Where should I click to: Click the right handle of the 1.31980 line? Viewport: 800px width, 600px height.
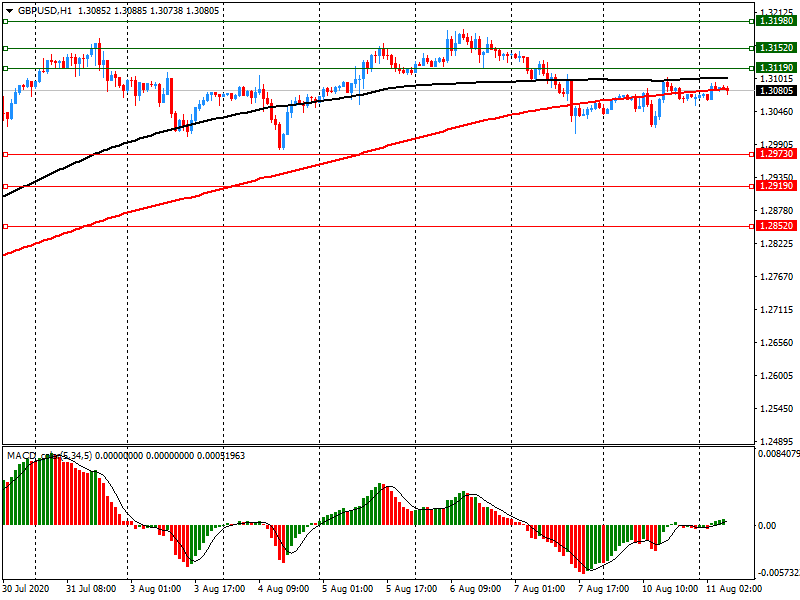[x=752, y=21]
